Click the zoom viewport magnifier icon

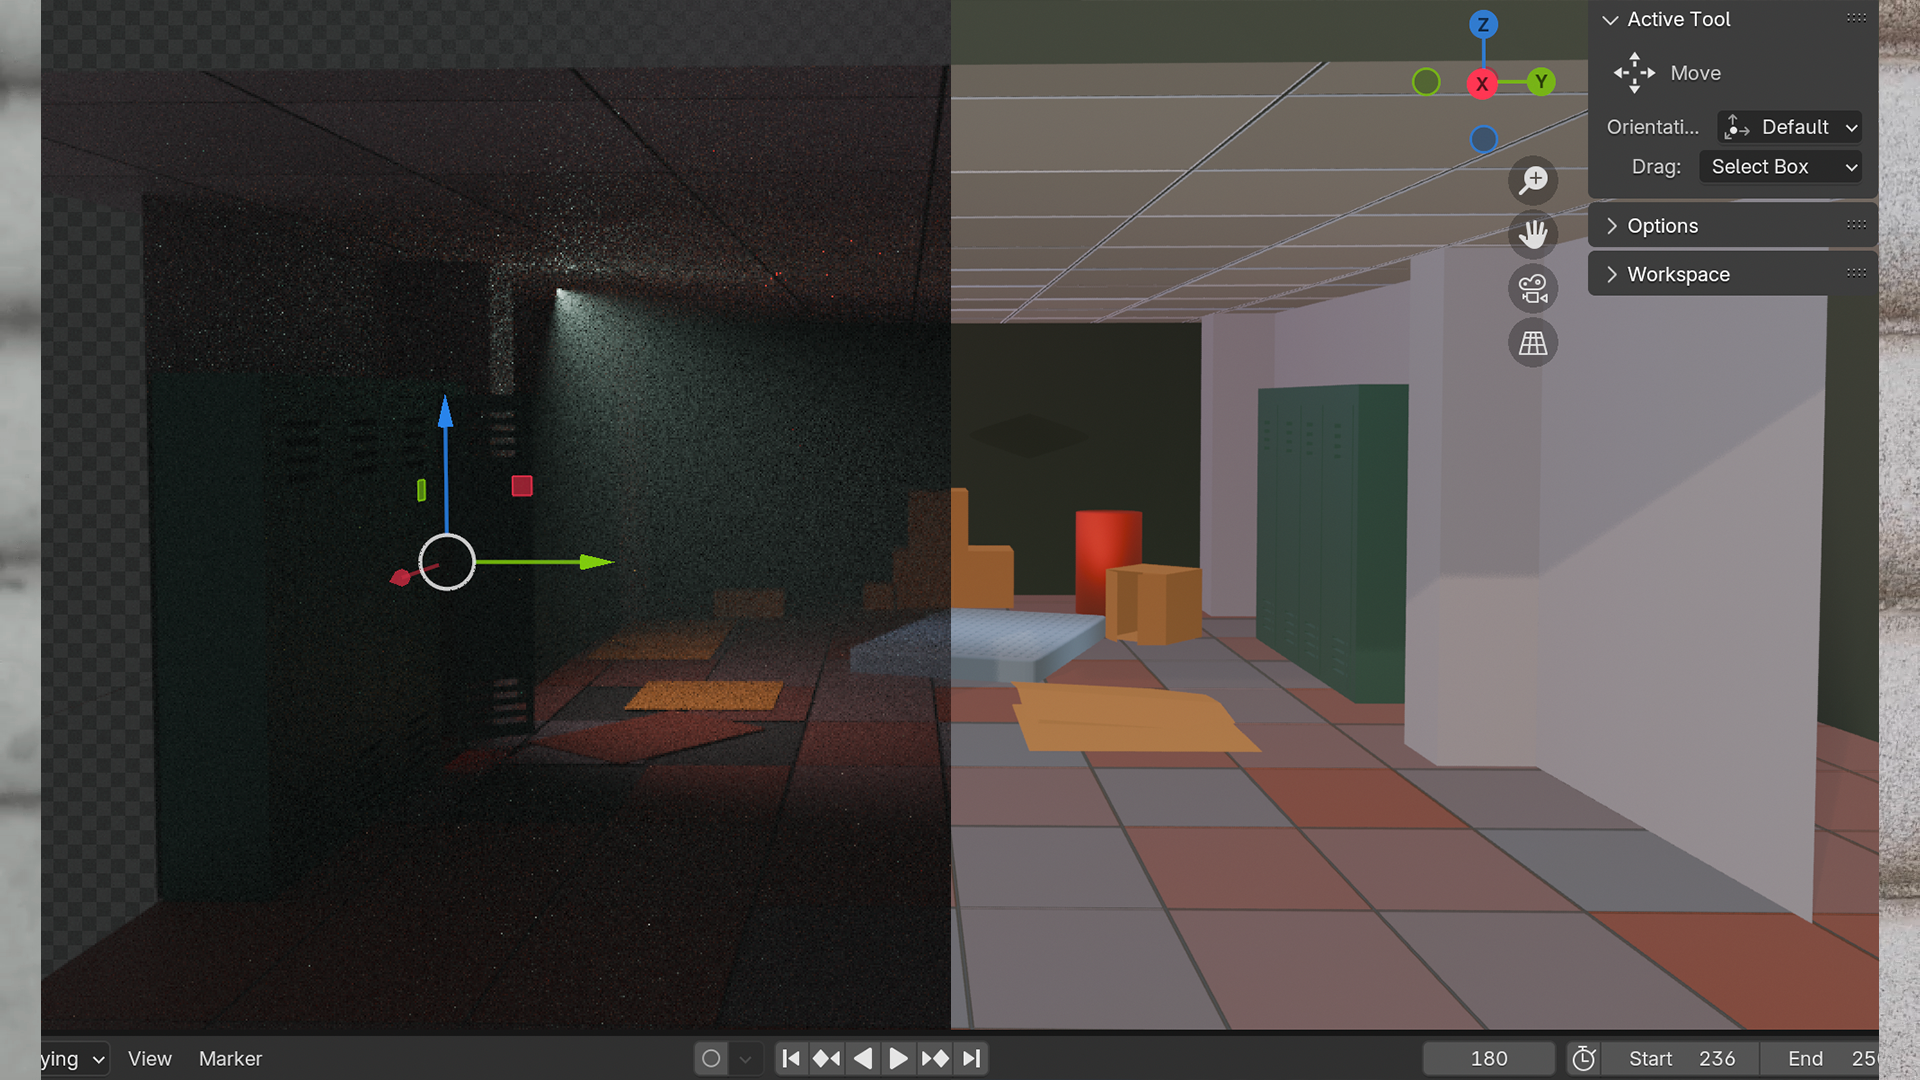(1533, 180)
